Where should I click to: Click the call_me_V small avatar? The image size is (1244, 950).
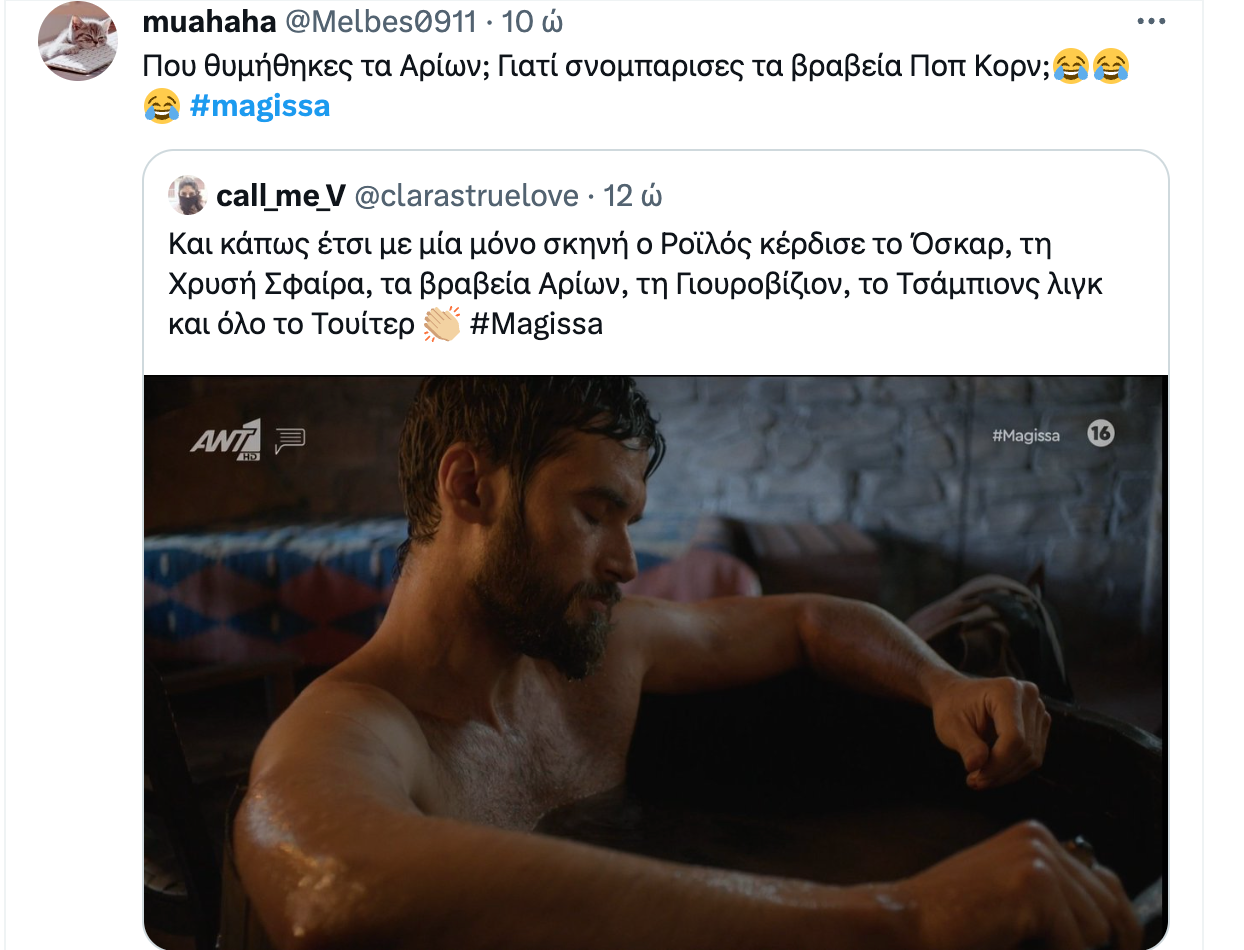click(x=187, y=195)
